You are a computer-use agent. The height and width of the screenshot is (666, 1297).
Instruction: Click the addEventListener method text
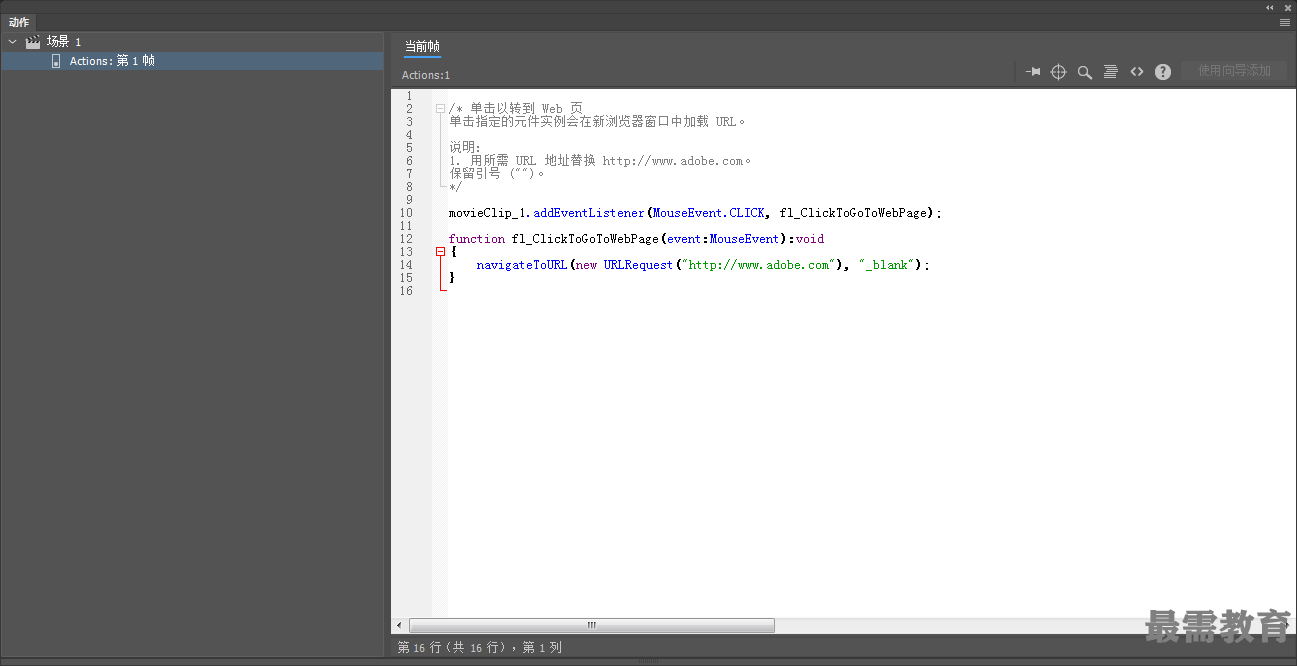(589, 213)
